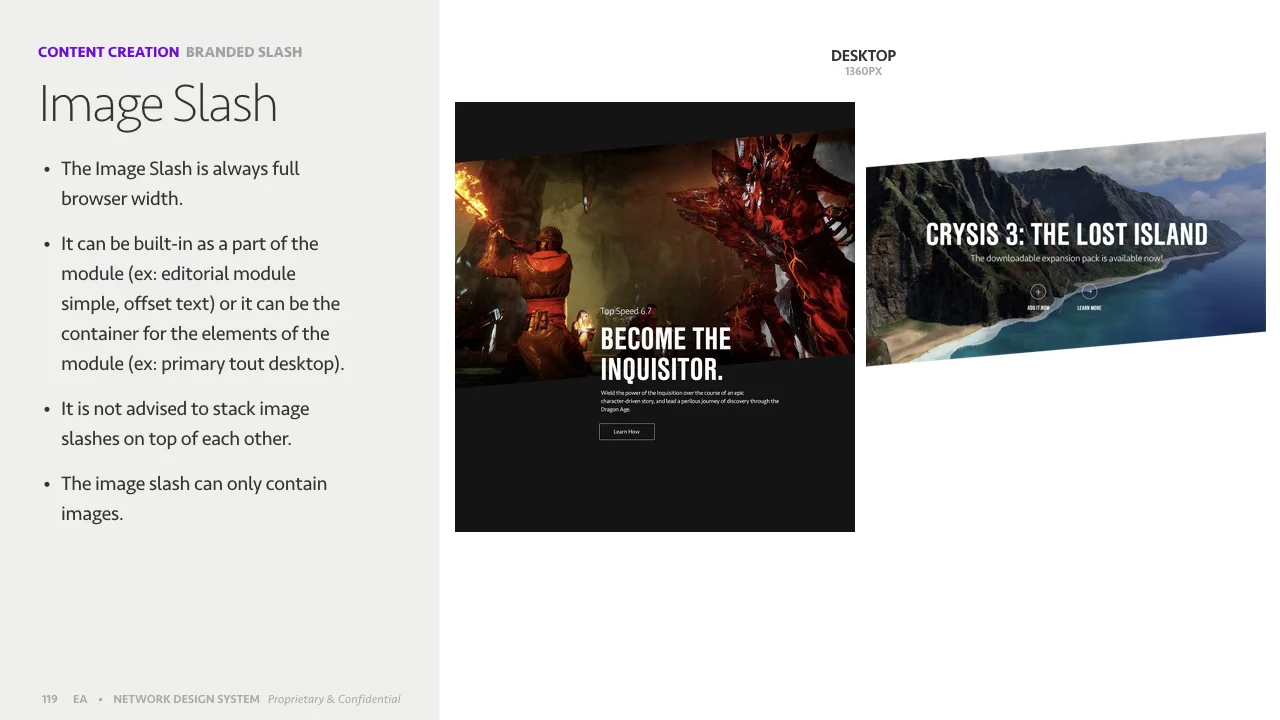Screen dimensions: 1280x720
Task: Click the CRYSIS 3: THE LOST ISLAND headline
Action: [1066, 234]
